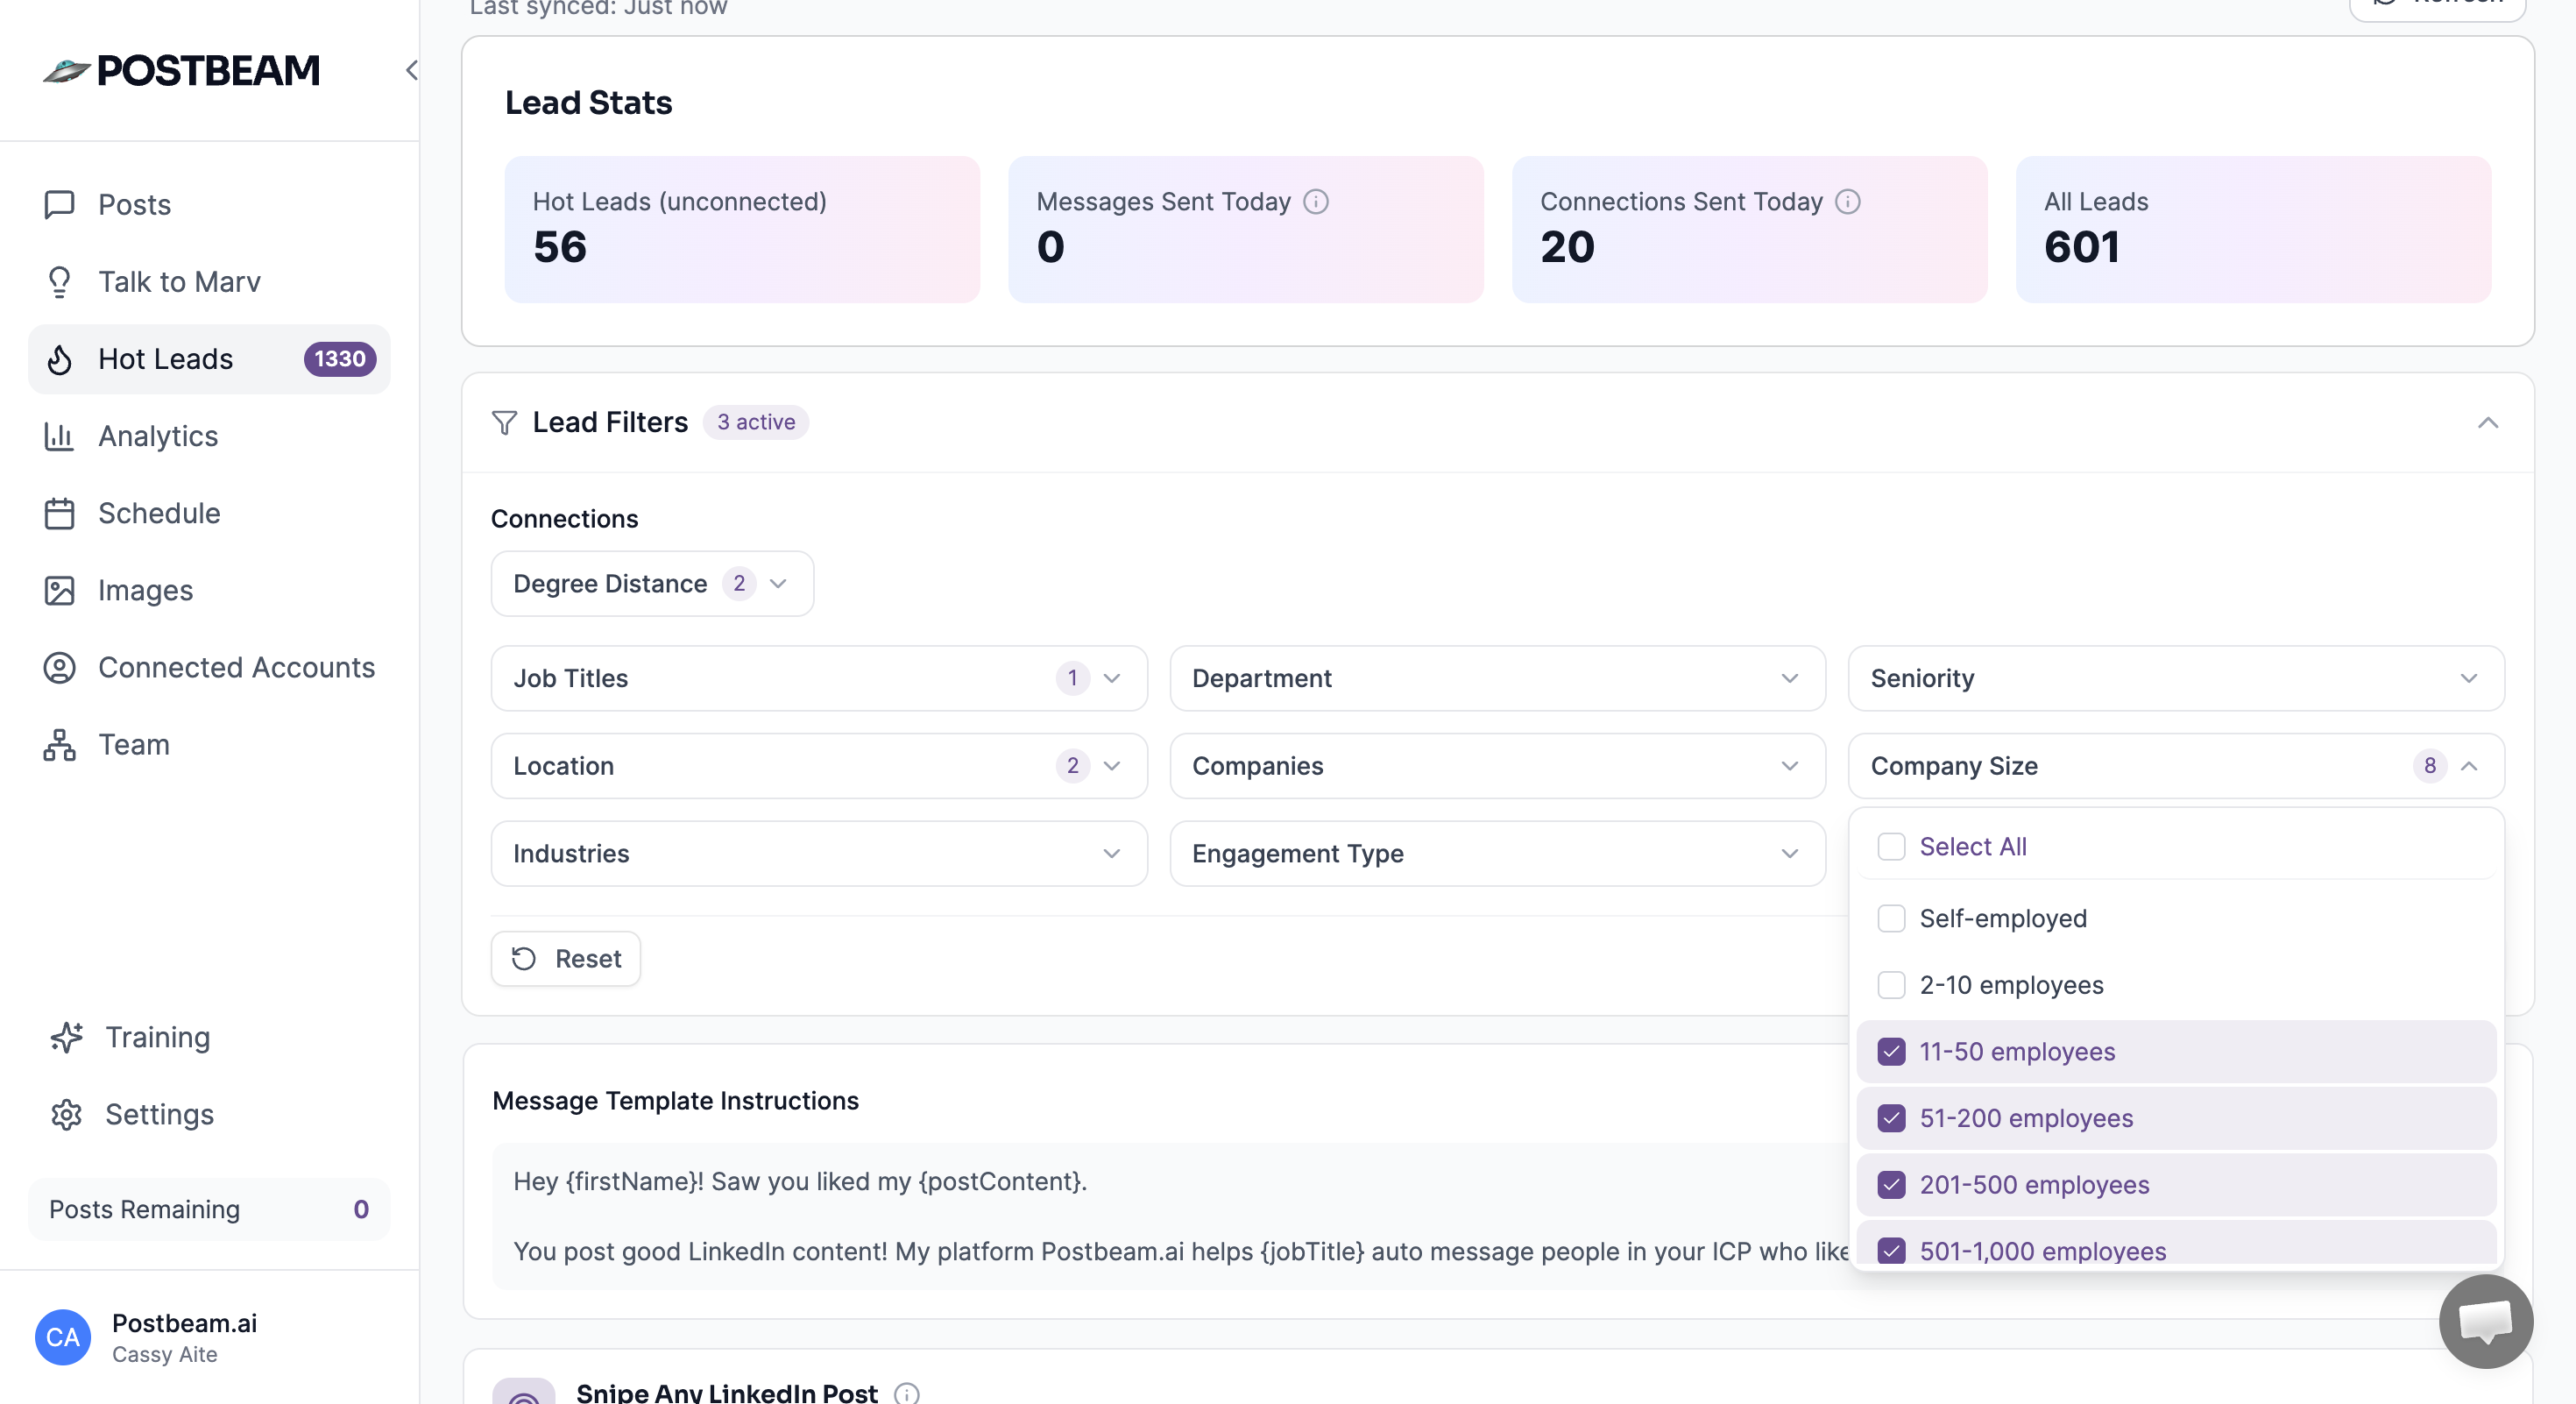Expand the Seniority dropdown
Image resolution: width=2576 pixels, height=1404 pixels.
(x=2175, y=679)
